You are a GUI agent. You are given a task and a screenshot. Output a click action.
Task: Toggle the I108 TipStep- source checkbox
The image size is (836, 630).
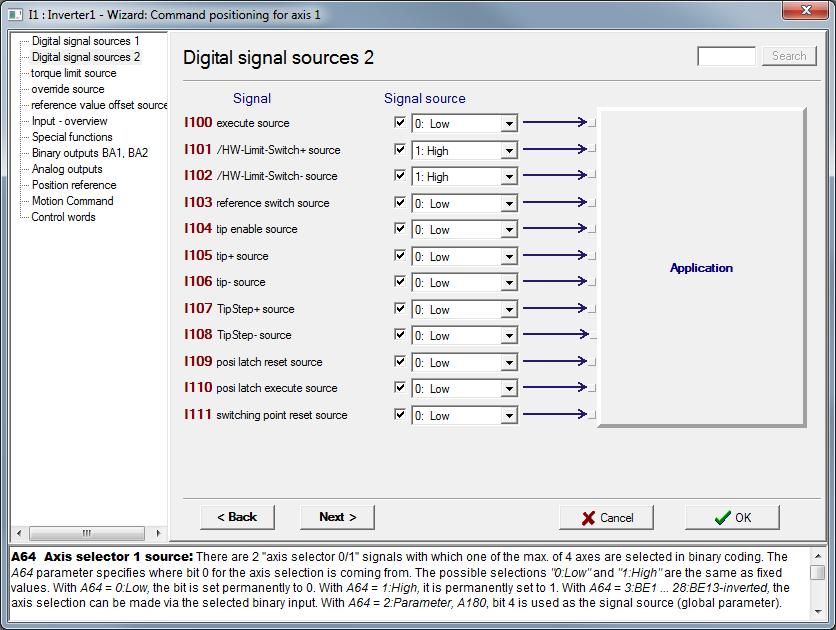pyautogui.click(x=399, y=335)
